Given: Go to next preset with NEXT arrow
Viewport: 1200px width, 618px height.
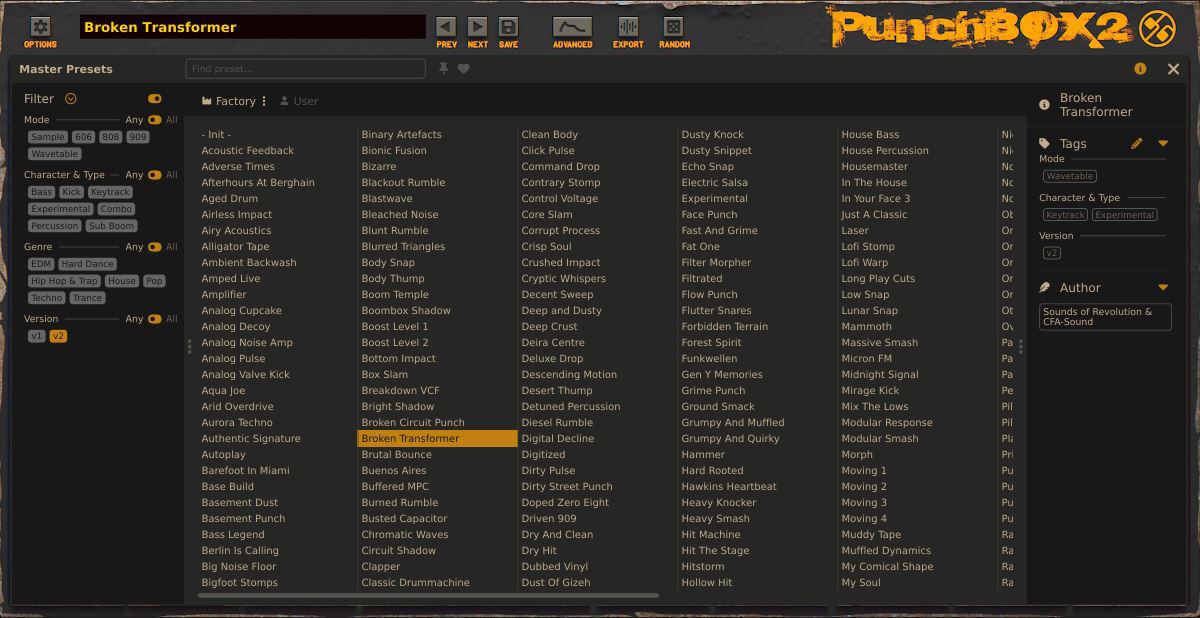Looking at the screenshot, I should pyautogui.click(x=478, y=27).
